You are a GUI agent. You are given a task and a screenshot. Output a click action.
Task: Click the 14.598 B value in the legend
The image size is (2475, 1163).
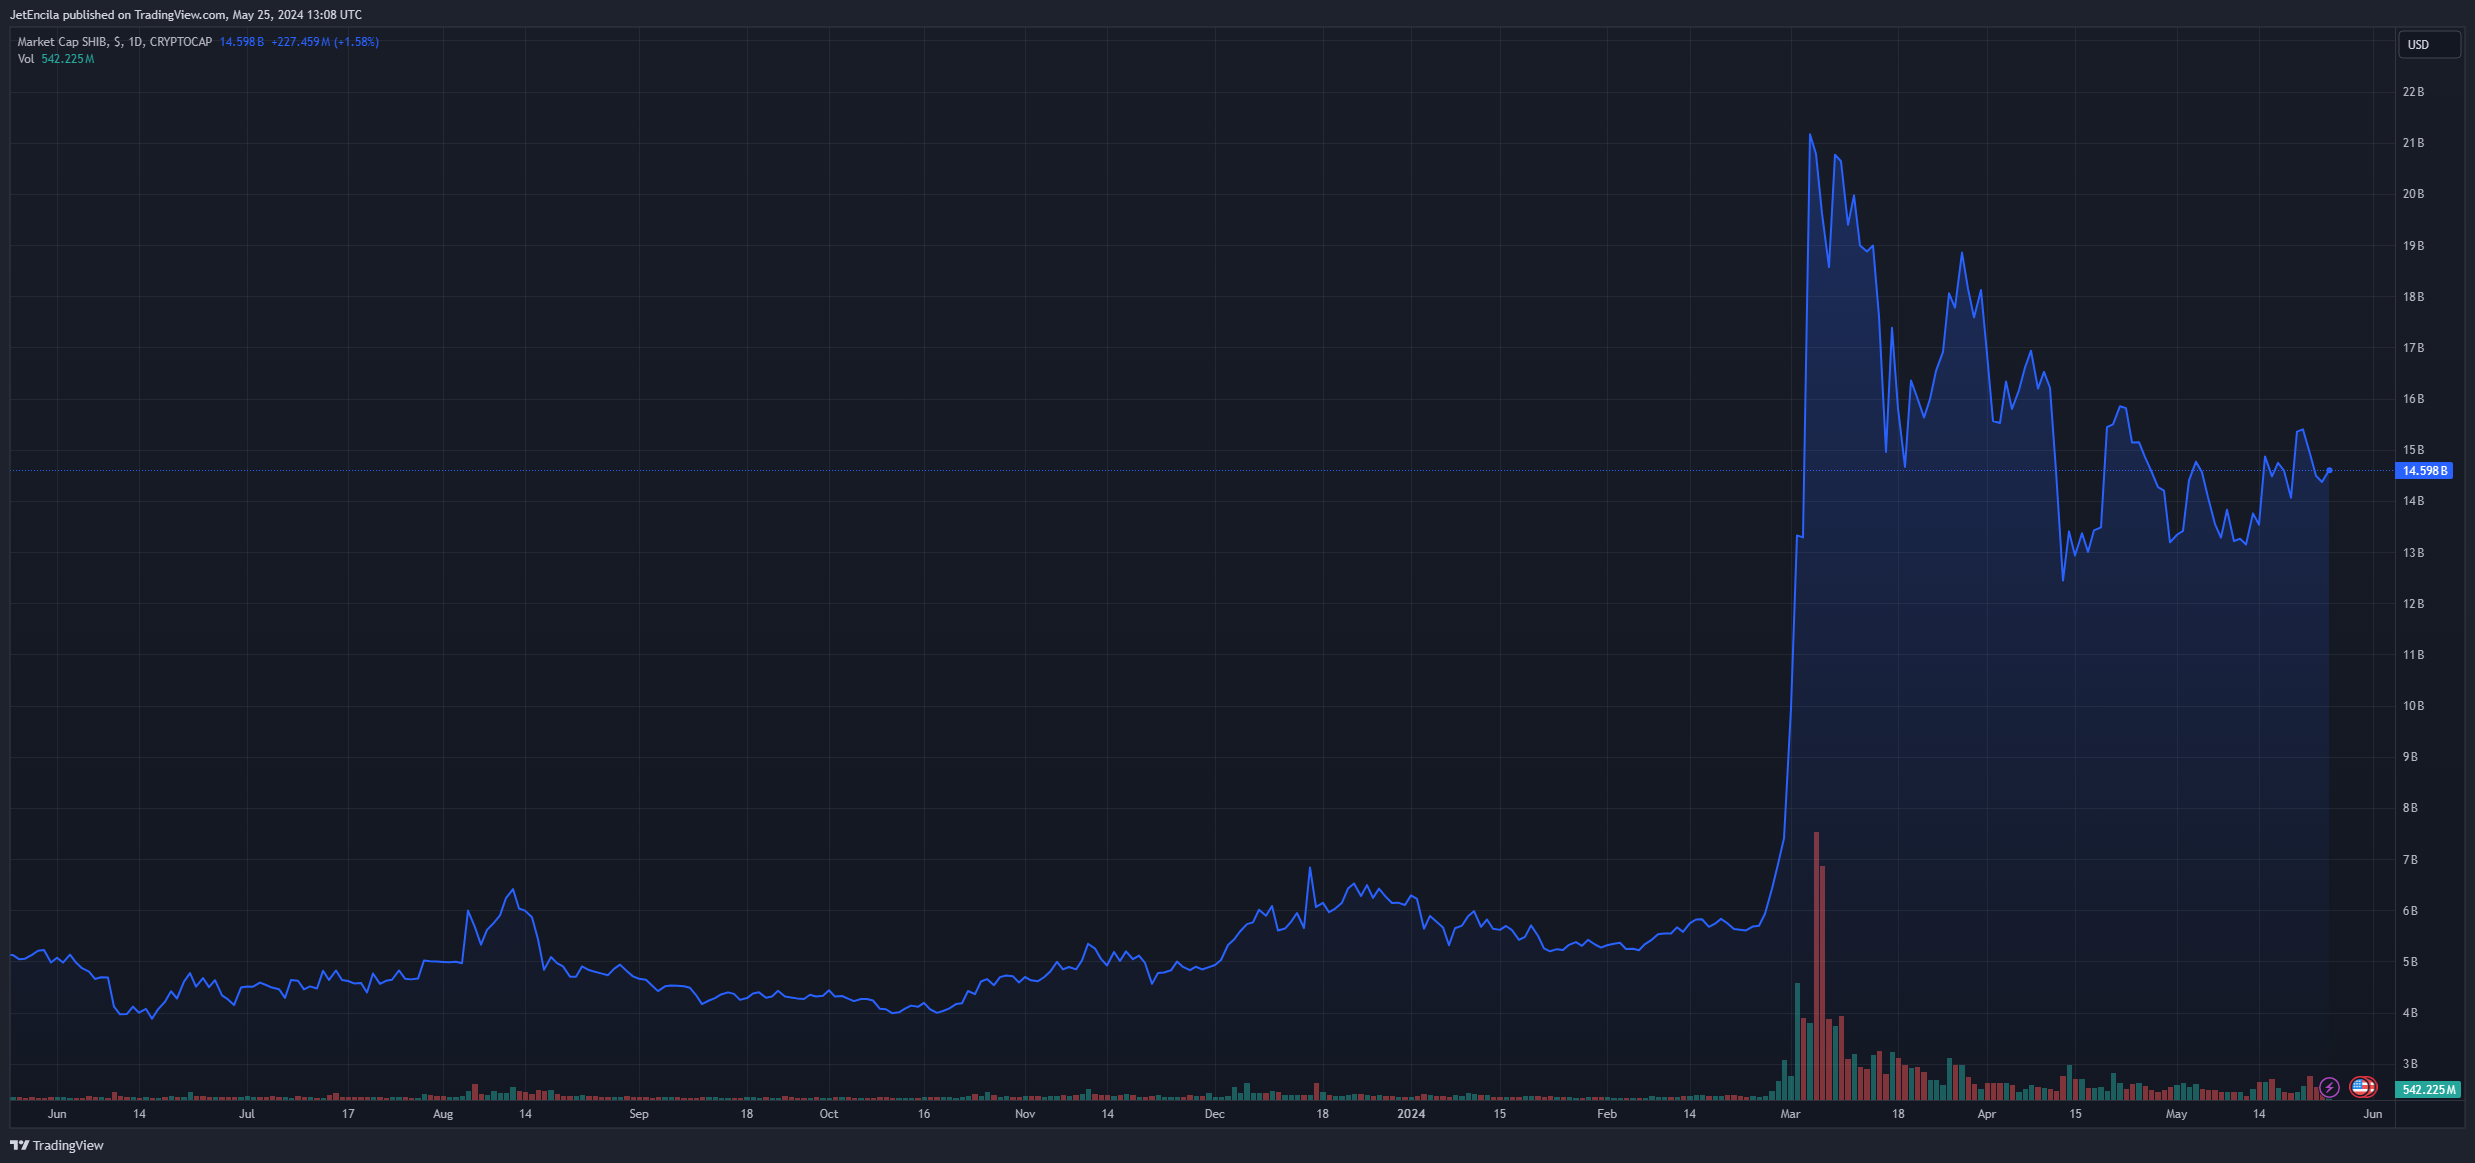pyautogui.click(x=241, y=42)
